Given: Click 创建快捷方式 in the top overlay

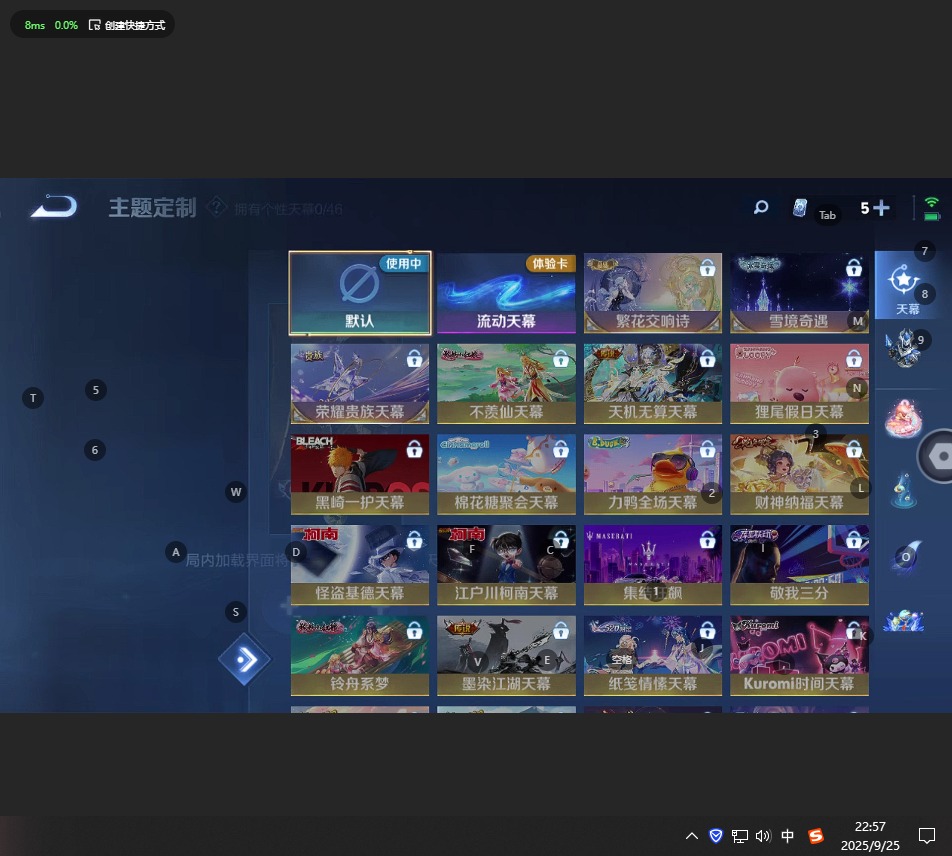Looking at the screenshot, I should click(127, 25).
